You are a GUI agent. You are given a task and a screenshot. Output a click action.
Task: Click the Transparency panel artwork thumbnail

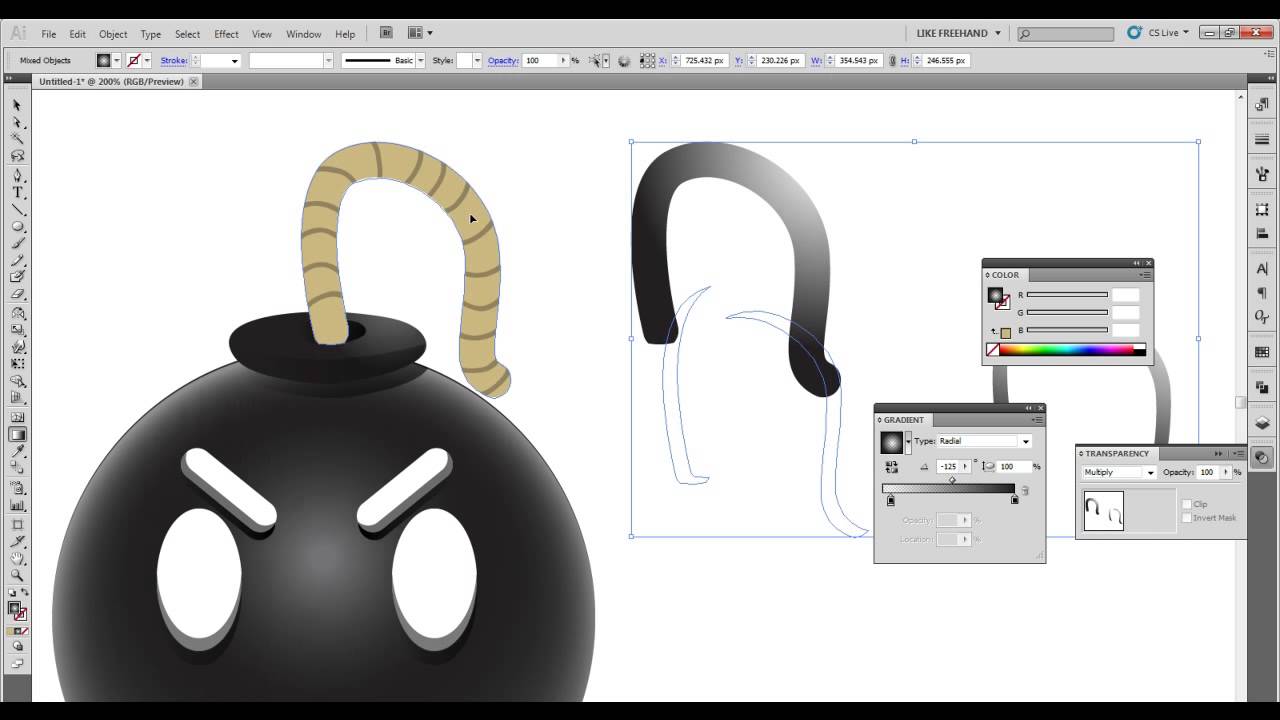1103,511
